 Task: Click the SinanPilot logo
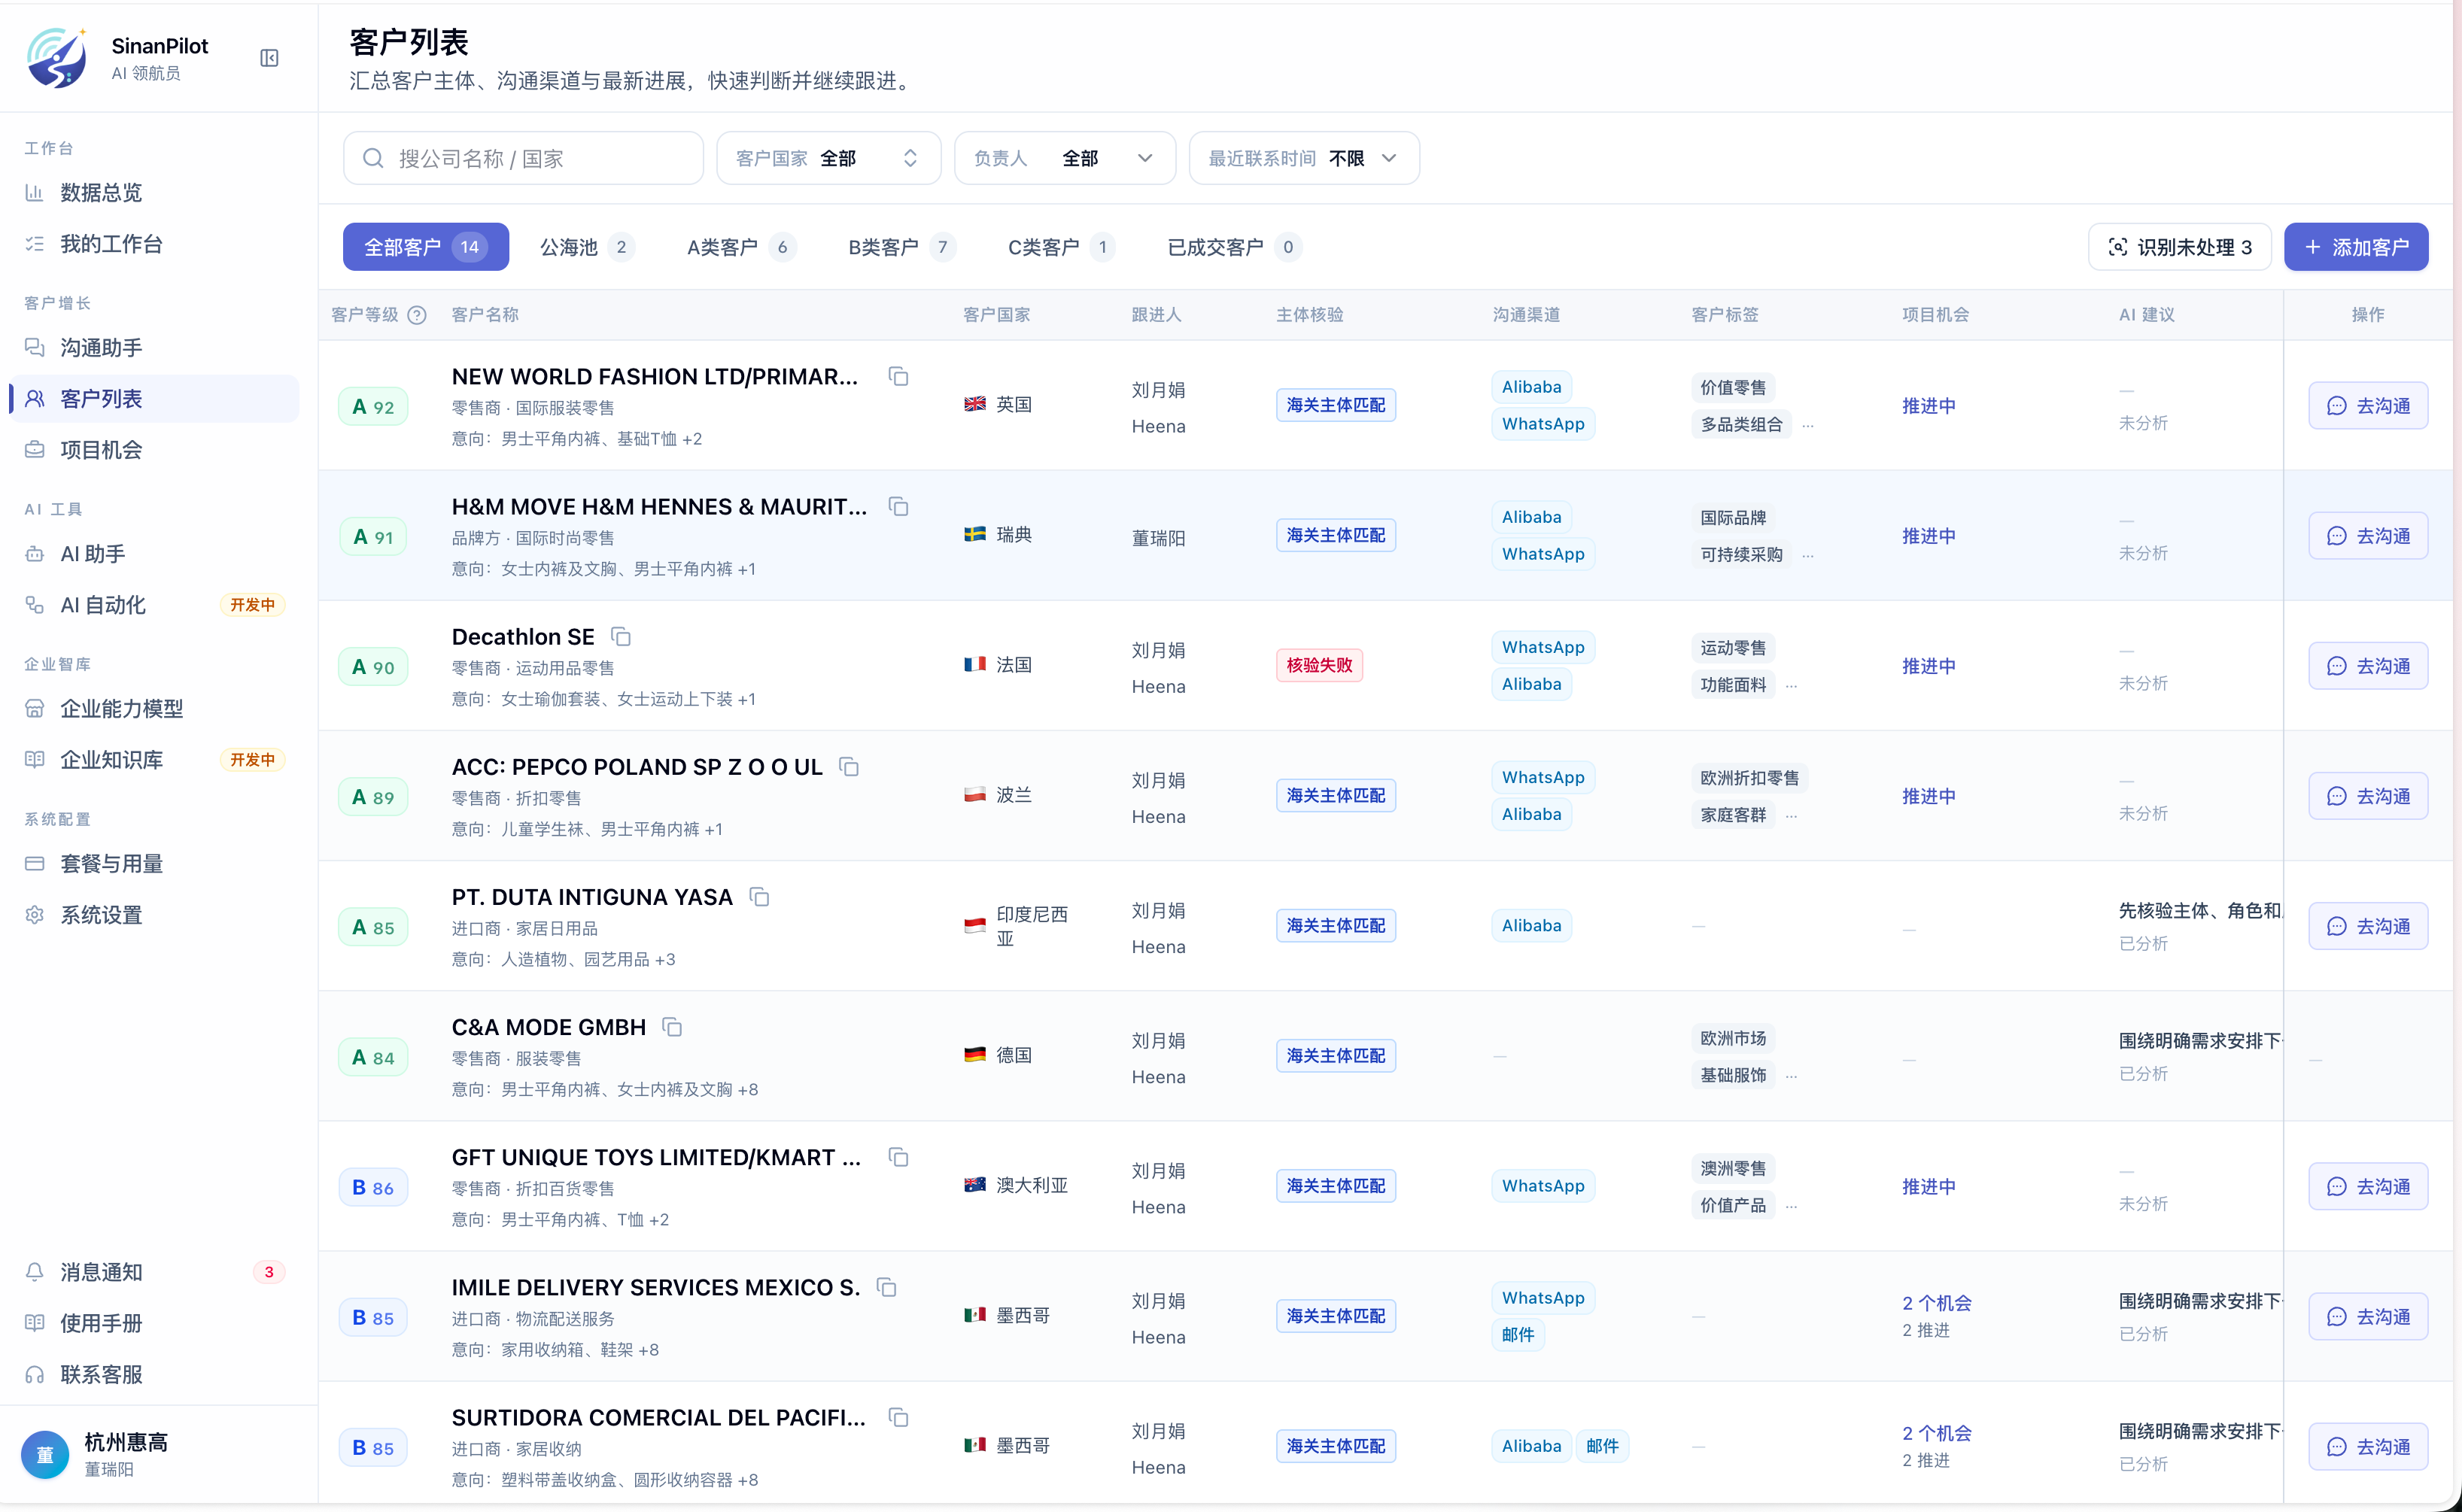pyautogui.click(x=57, y=58)
